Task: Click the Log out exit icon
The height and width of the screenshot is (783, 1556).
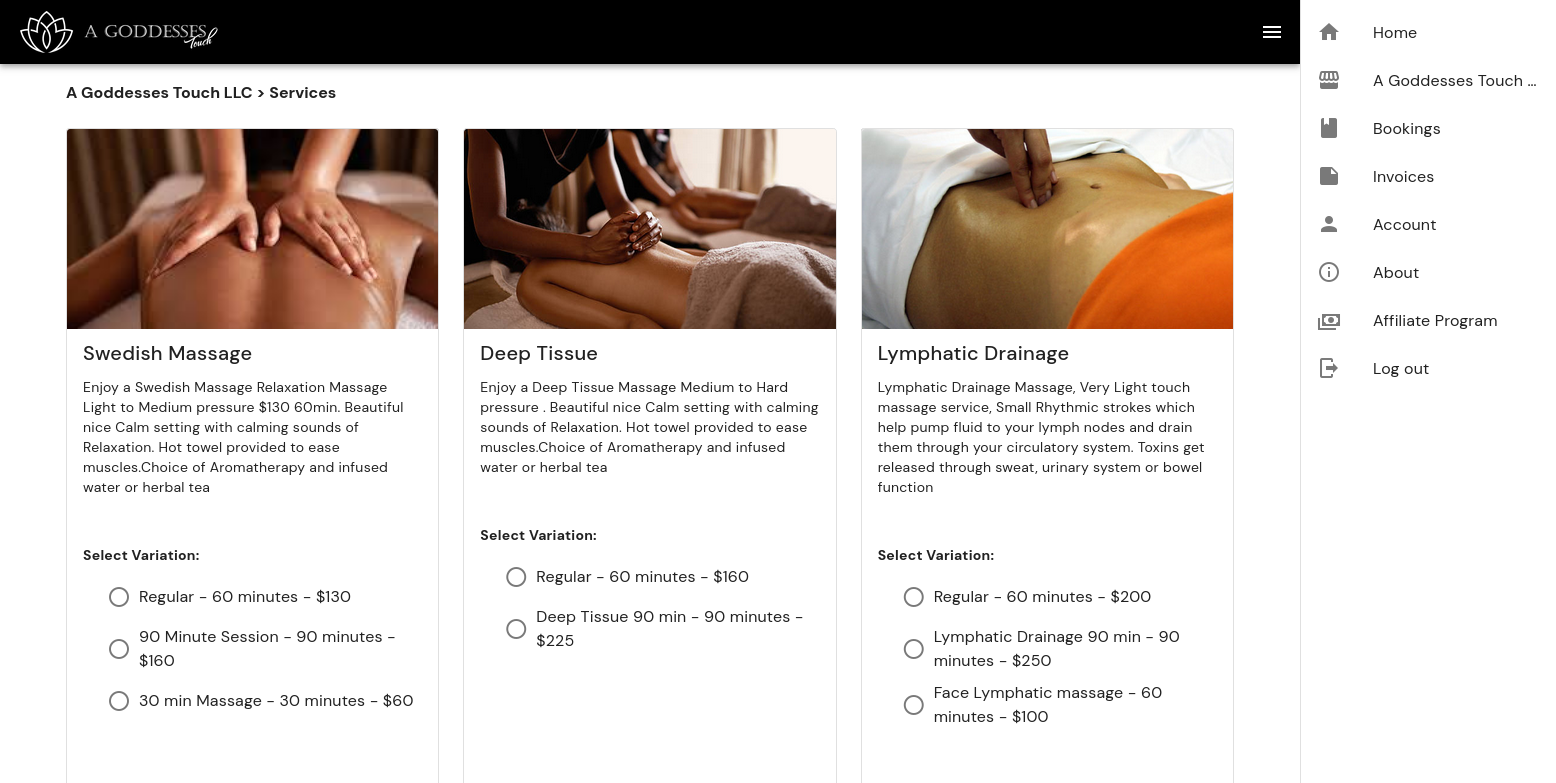Action: 1329,368
